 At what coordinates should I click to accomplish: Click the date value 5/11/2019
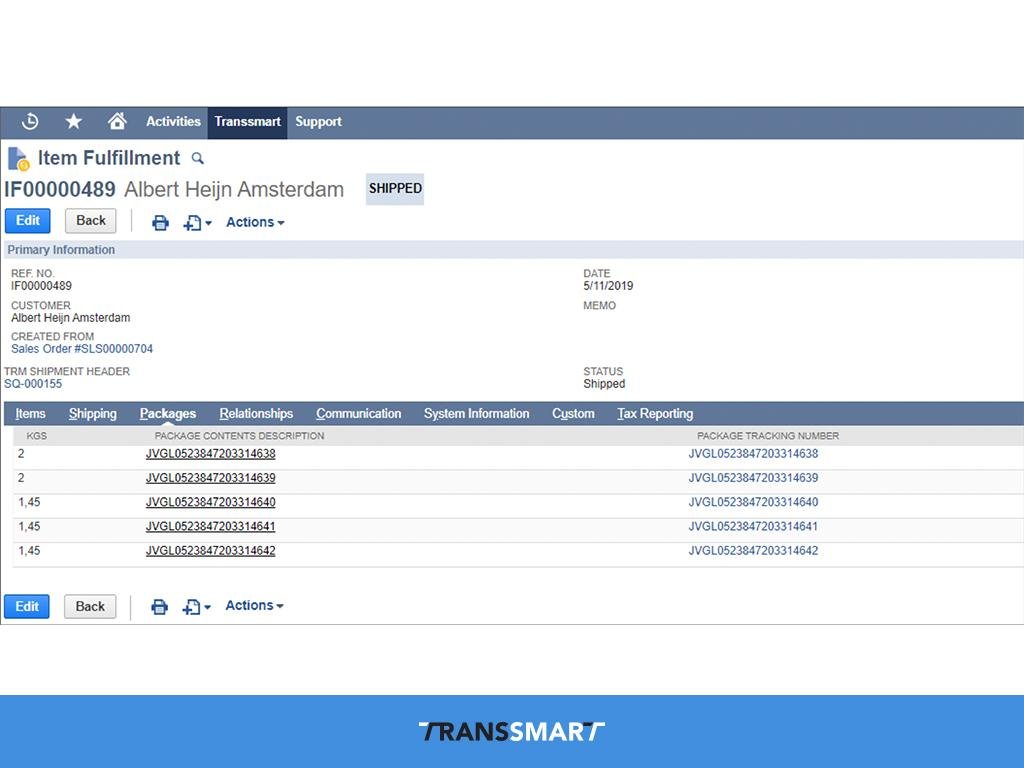pyautogui.click(x=608, y=286)
